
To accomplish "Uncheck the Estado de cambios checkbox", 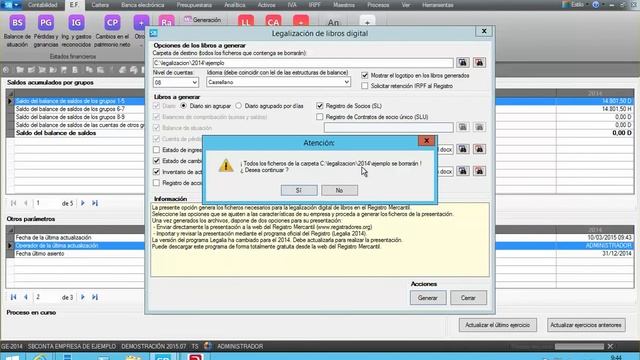I will 156,161.
